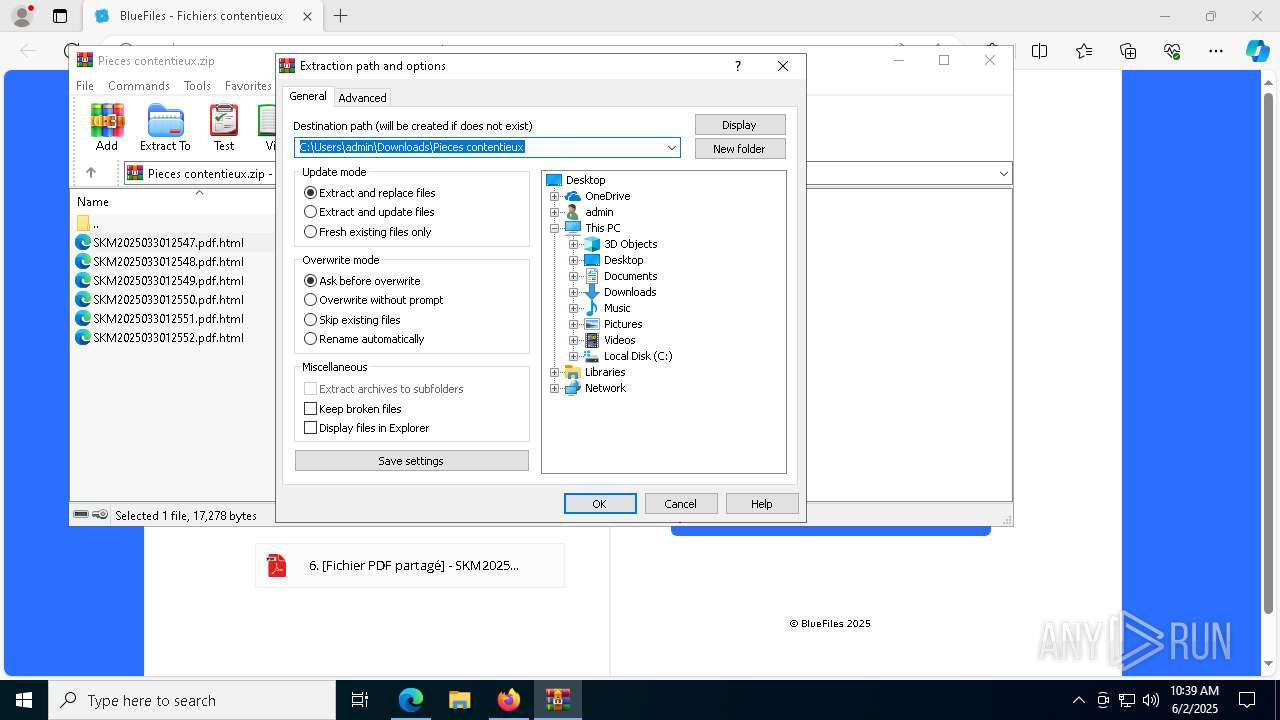Open the destination path dropdown arrow
Viewport: 1280px width, 720px height.
672,148
